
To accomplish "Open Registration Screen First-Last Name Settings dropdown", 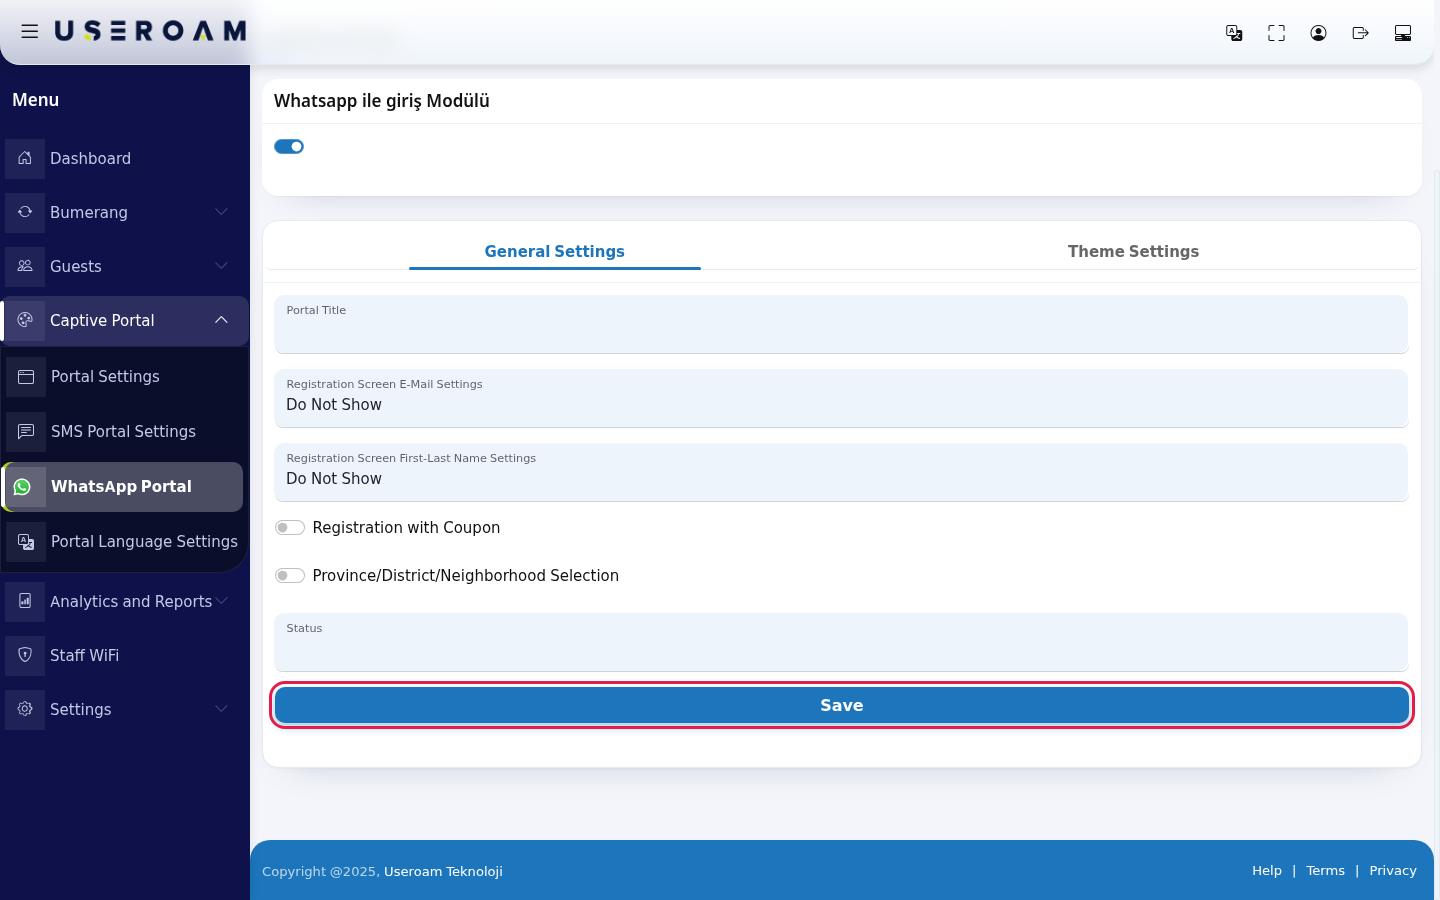I will 841,472.
